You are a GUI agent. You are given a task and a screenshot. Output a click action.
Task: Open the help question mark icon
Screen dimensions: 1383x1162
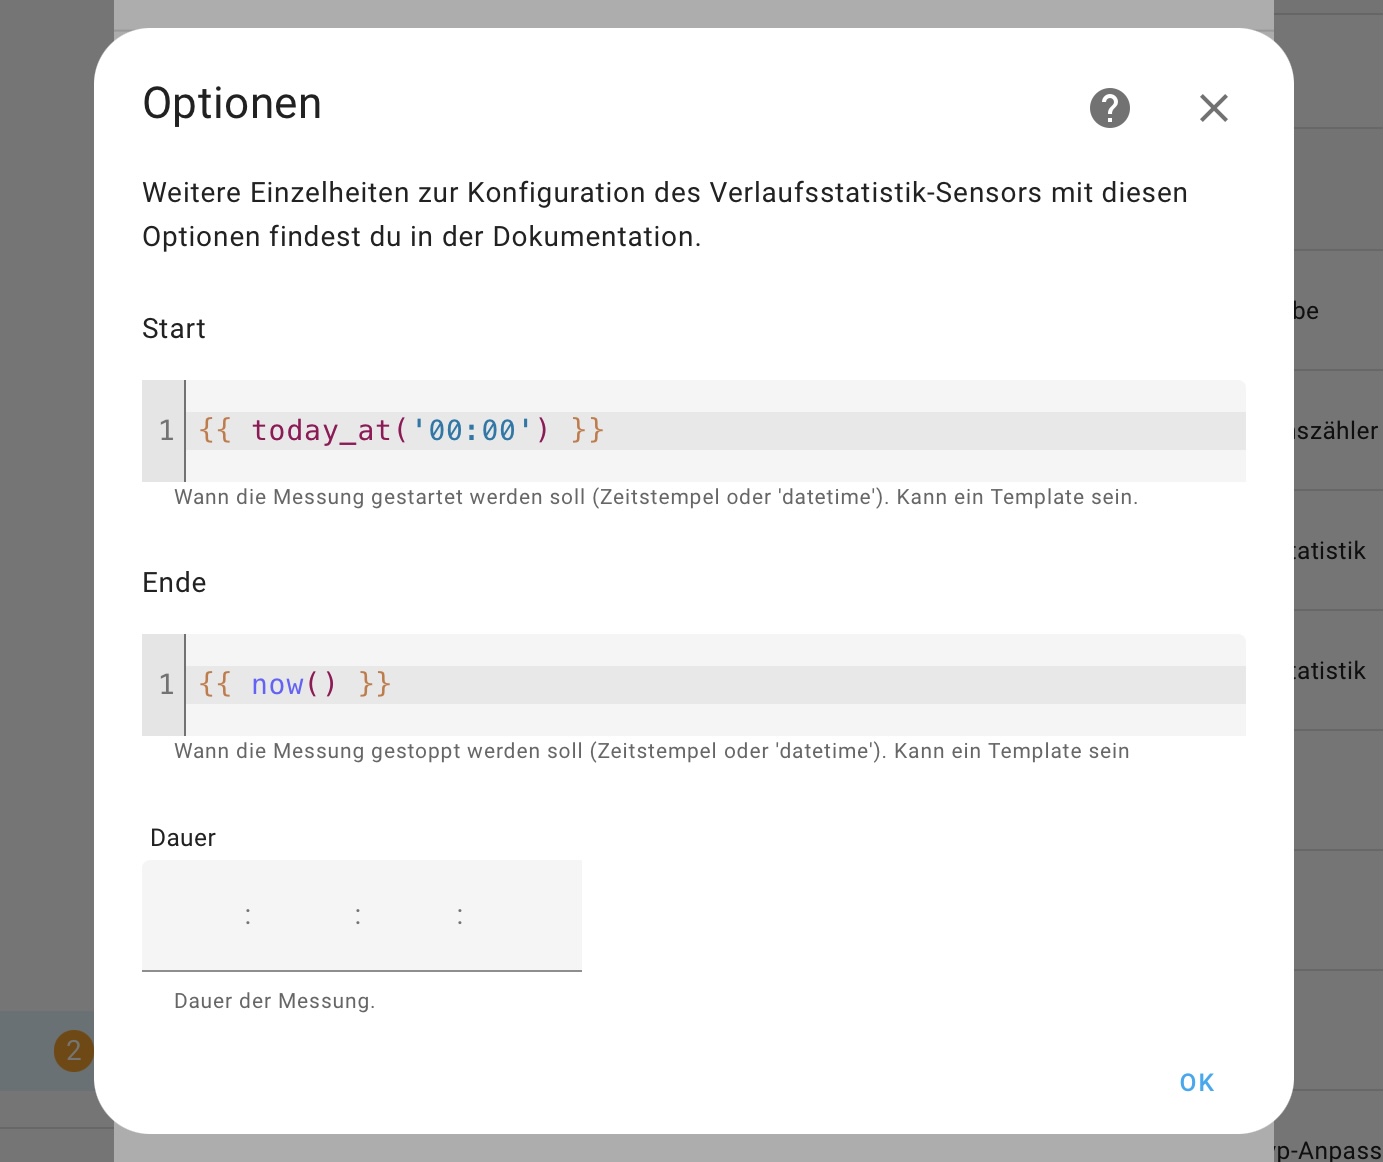1110,108
